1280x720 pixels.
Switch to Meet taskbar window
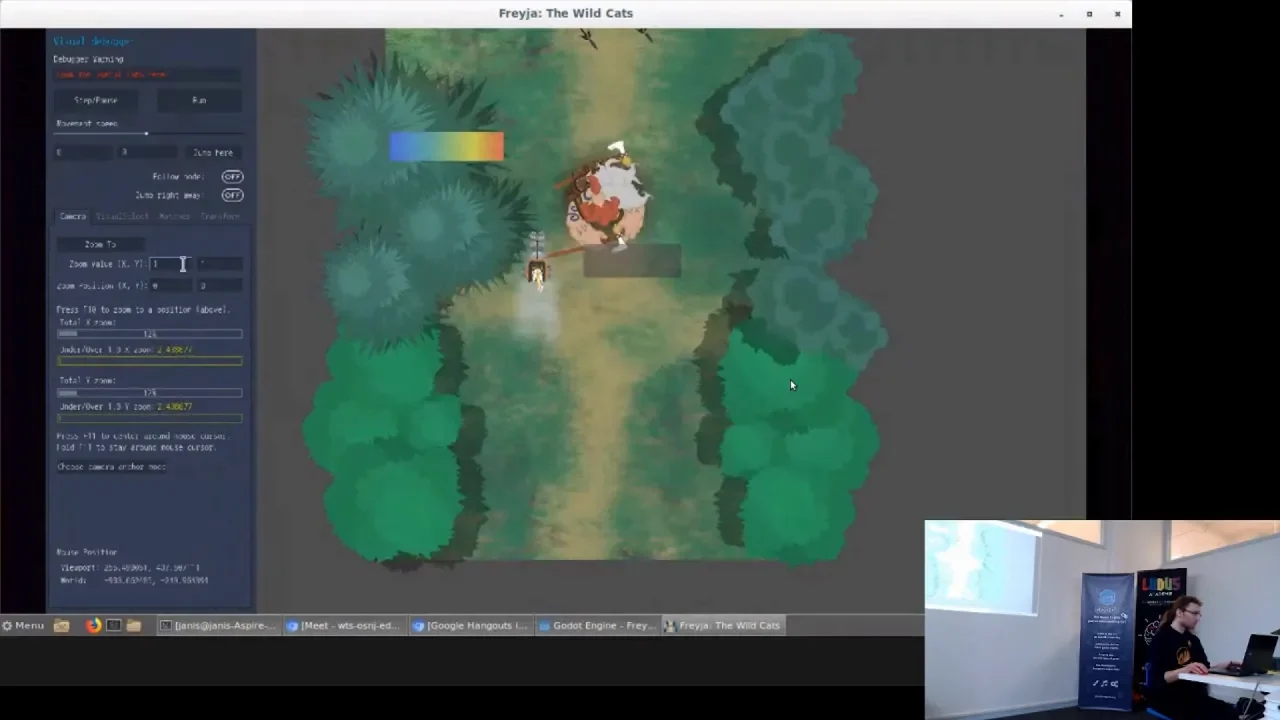[344, 625]
